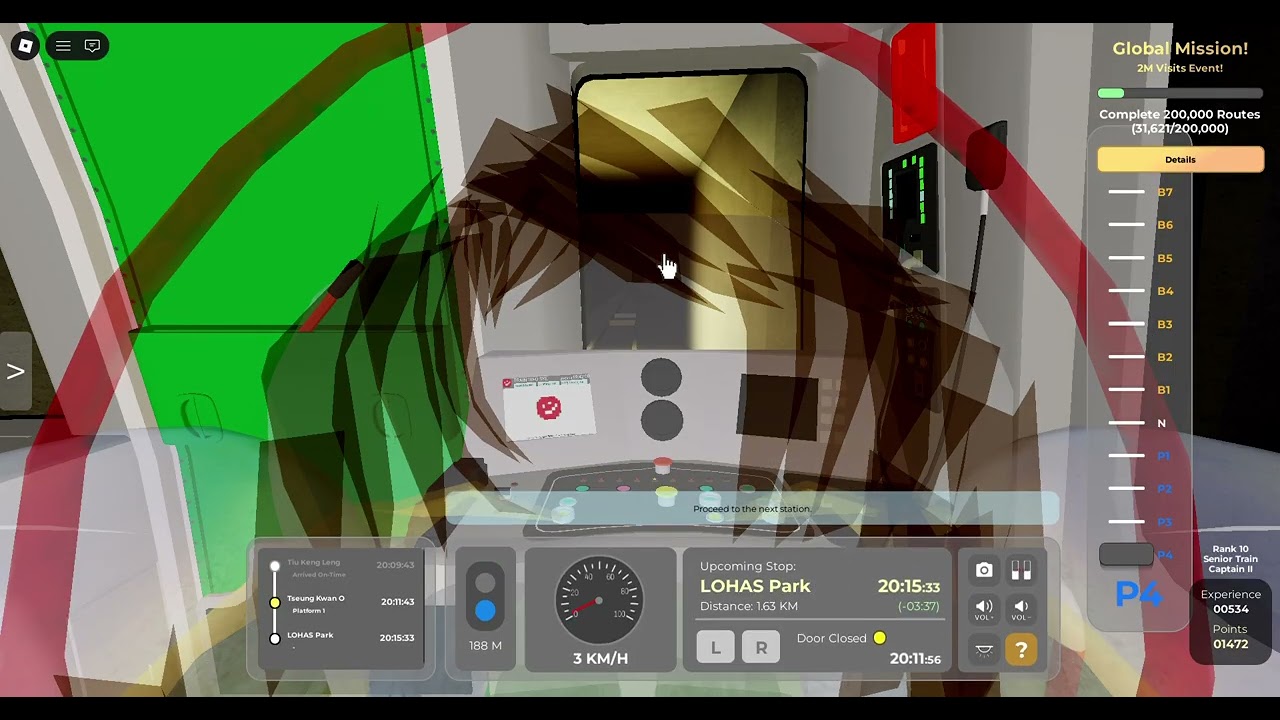The width and height of the screenshot is (1280, 720).
Task: Take a screenshot with the camera icon
Action: 984,570
